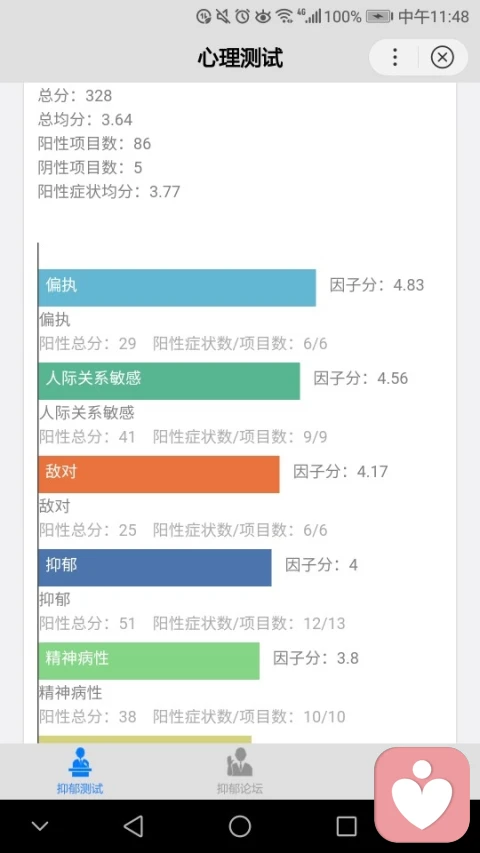Tap the 阳性症状均分 3.77 line
This screenshot has height=853, width=480.
[x=109, y=191]
